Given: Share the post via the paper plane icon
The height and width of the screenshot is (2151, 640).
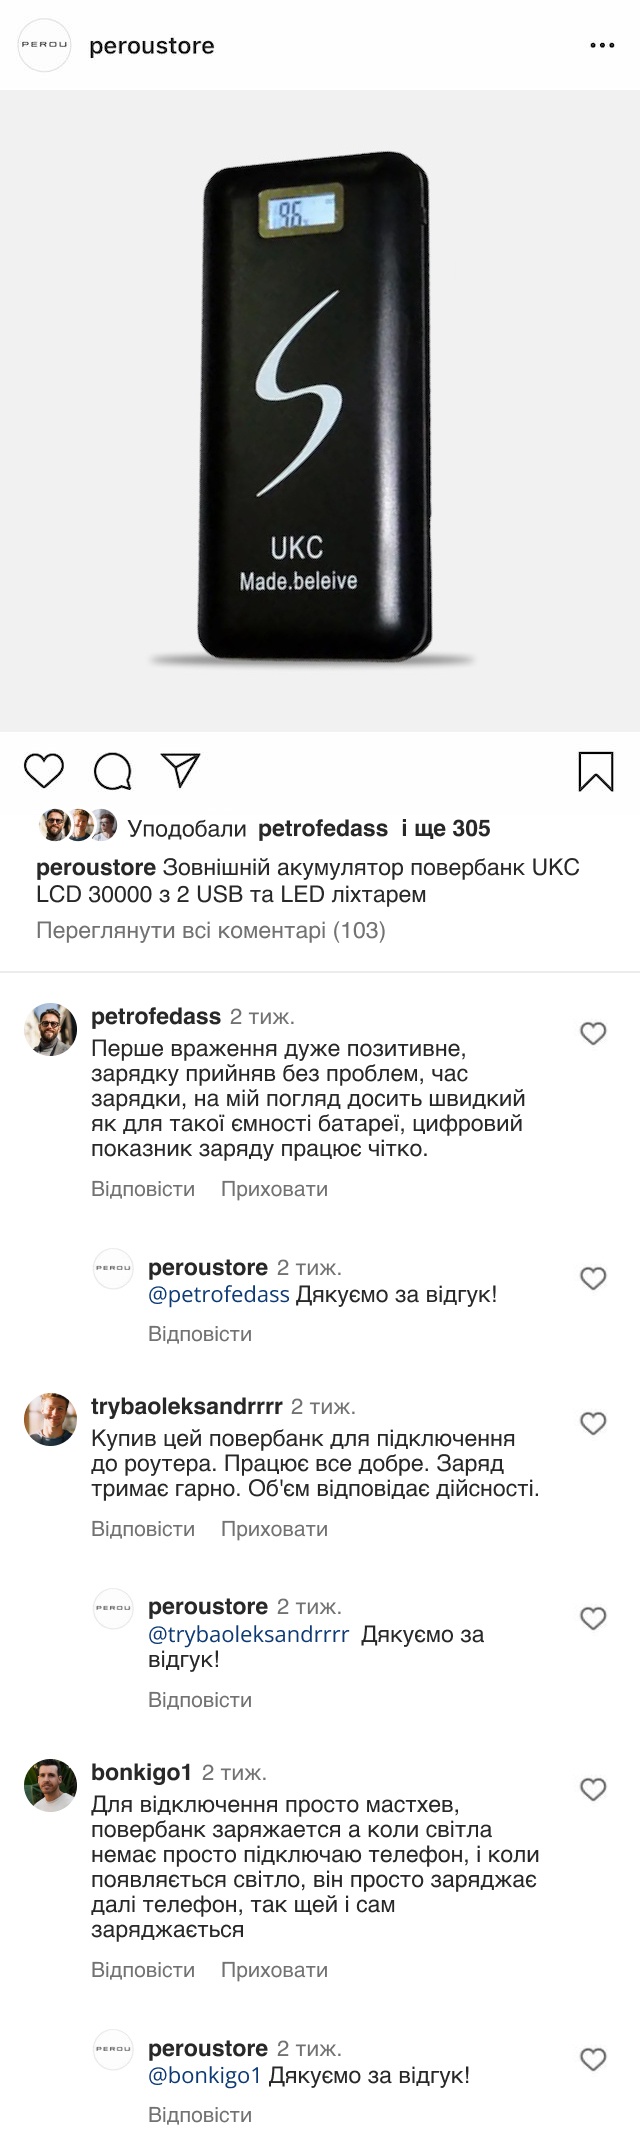Looking at the screenshot, I should coord(182,770).
